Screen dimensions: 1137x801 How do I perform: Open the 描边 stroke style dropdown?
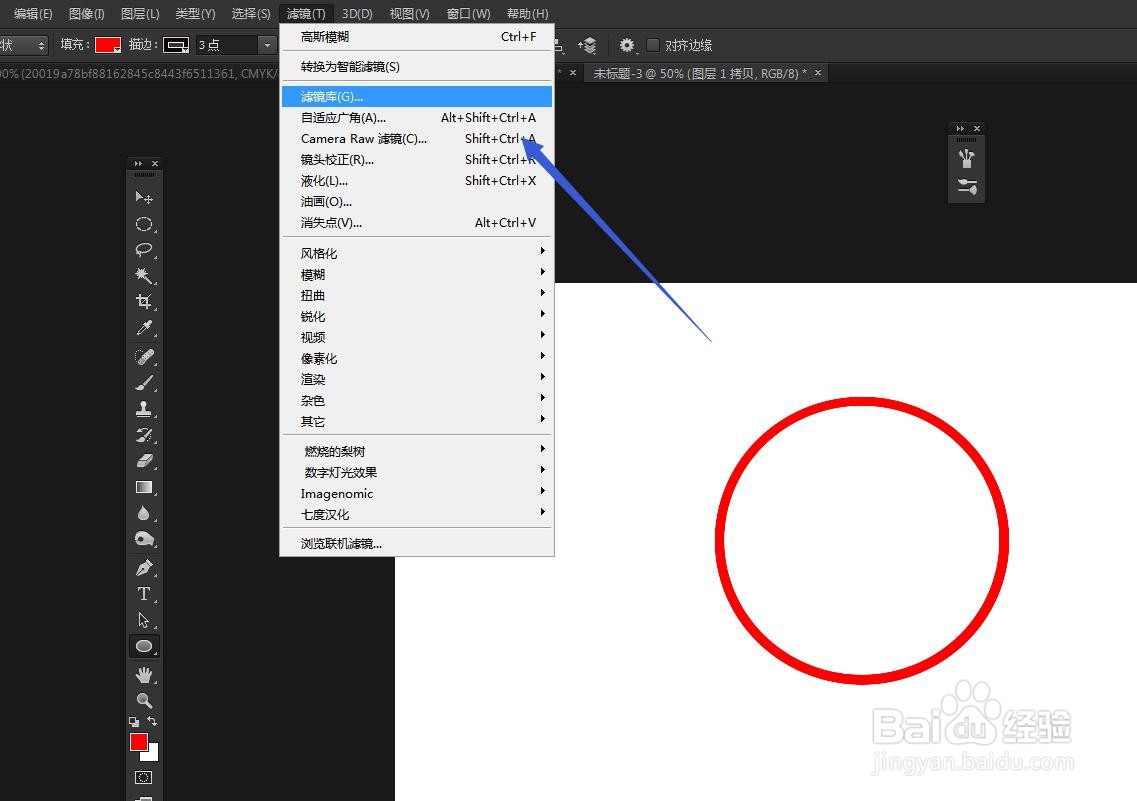coord(178,45)
